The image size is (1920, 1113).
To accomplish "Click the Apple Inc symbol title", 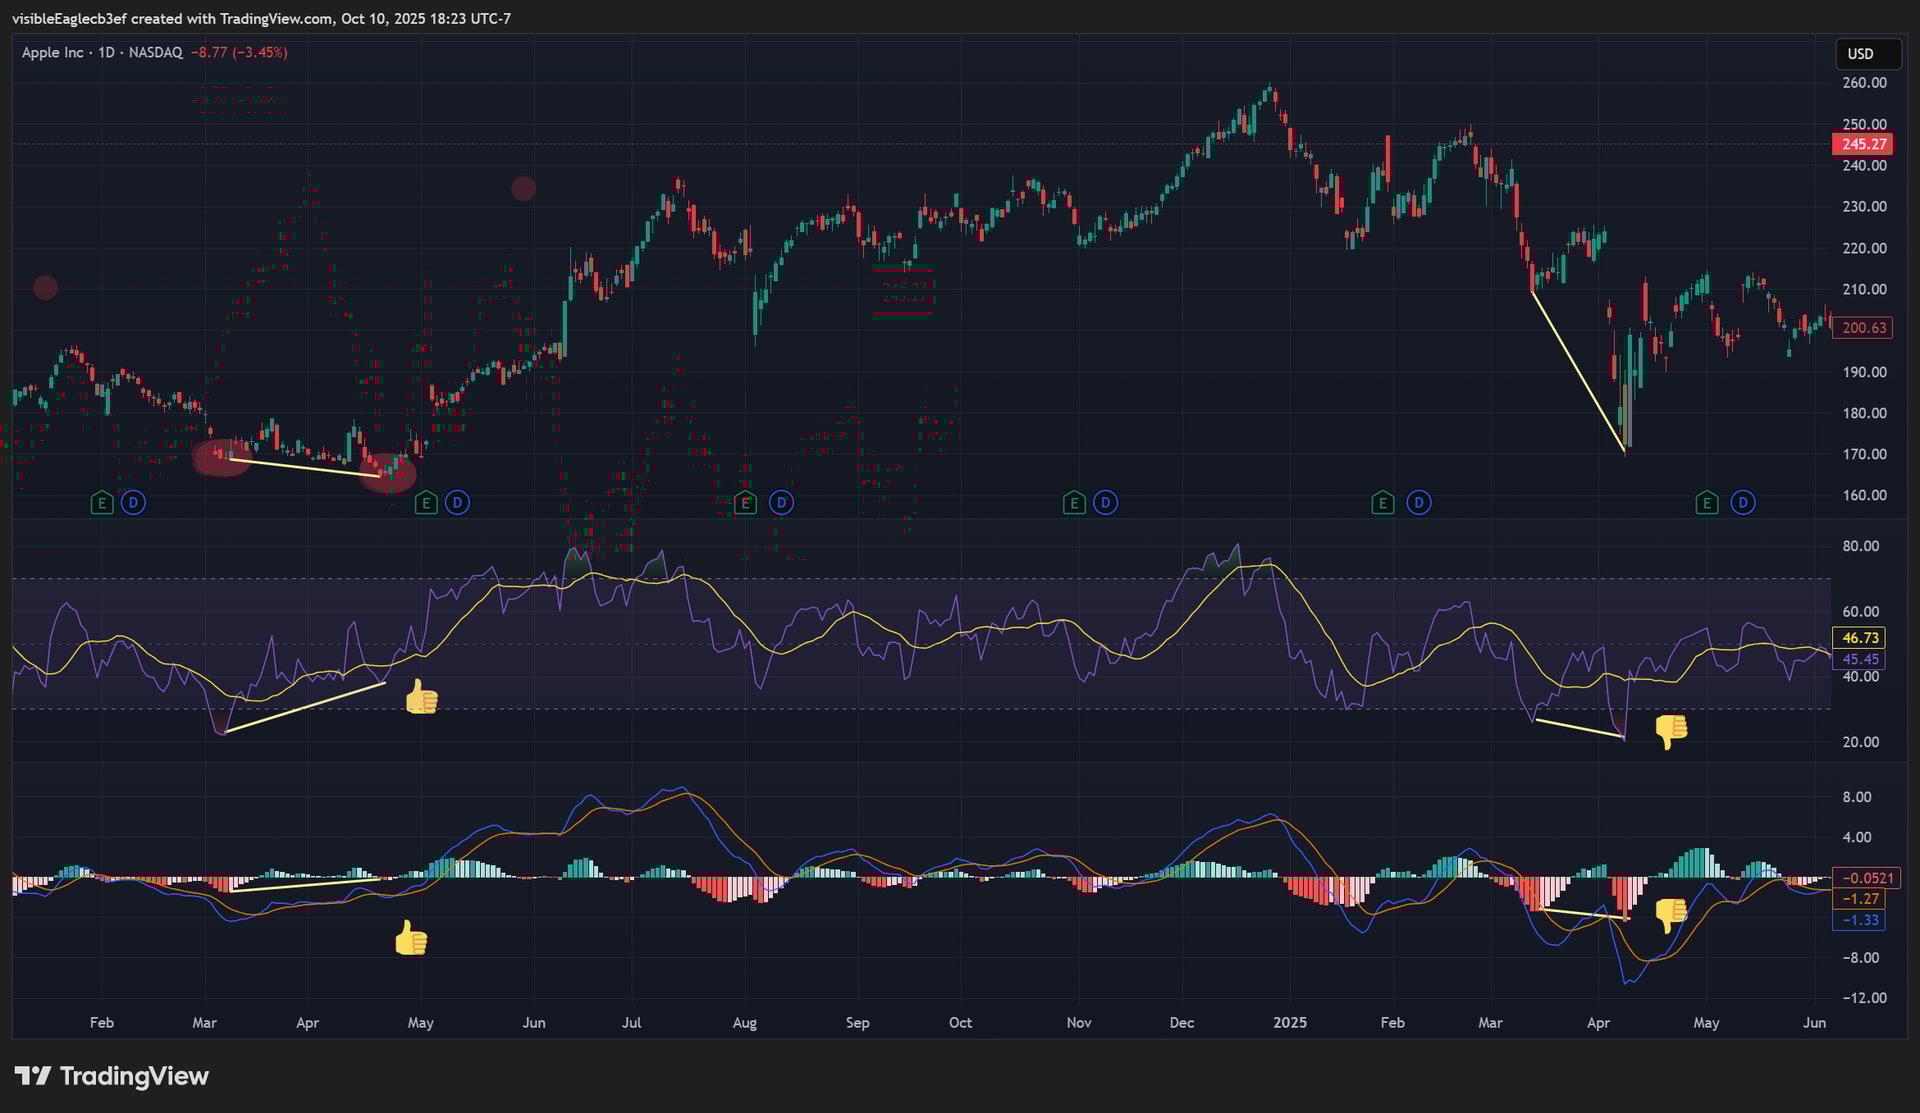I will 53,52.
